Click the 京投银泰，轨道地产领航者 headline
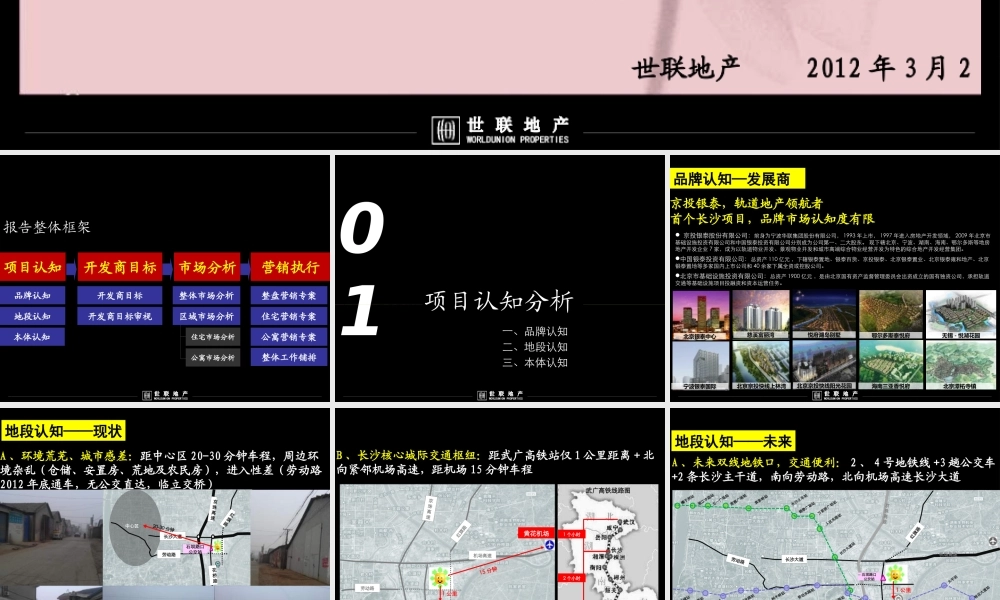The image size is (1000, 600). (747, 203)
